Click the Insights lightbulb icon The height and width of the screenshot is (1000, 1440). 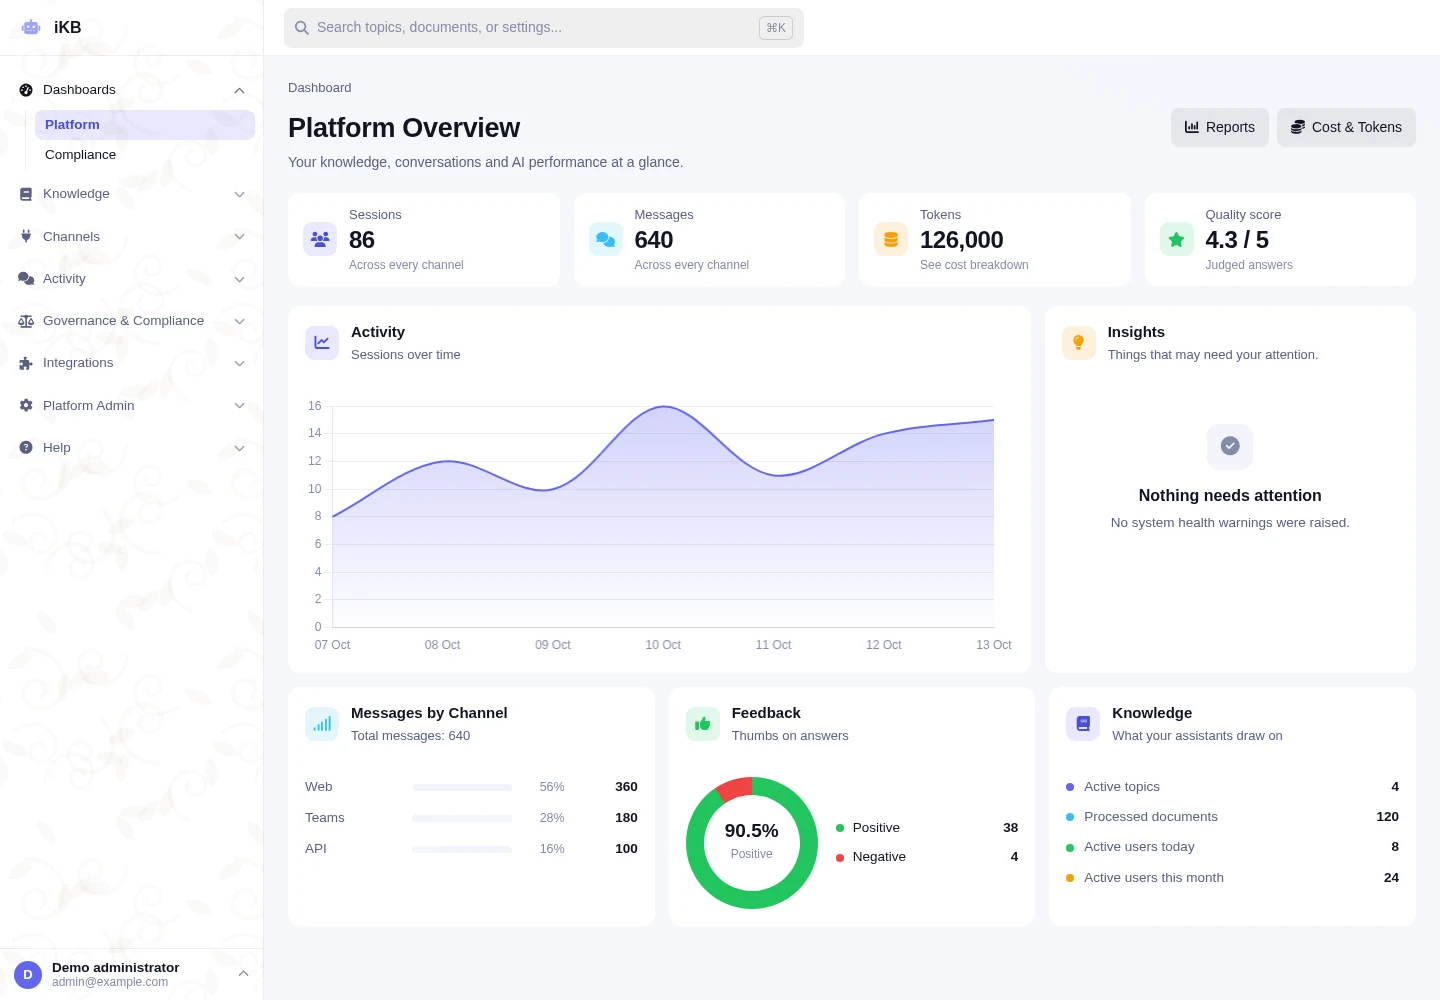point(1079,342)
